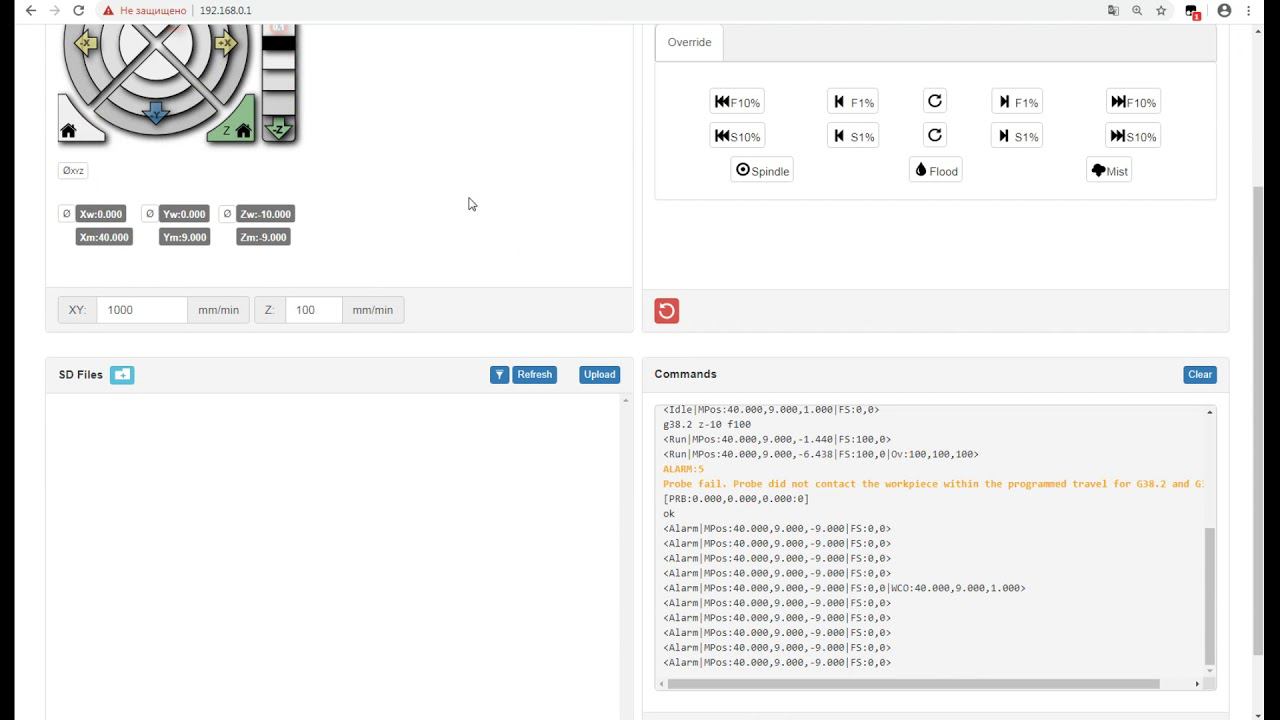Jog the X axis with the +X arrow
The height and width of the screenshot is (720, 1280).
[226, 43]
